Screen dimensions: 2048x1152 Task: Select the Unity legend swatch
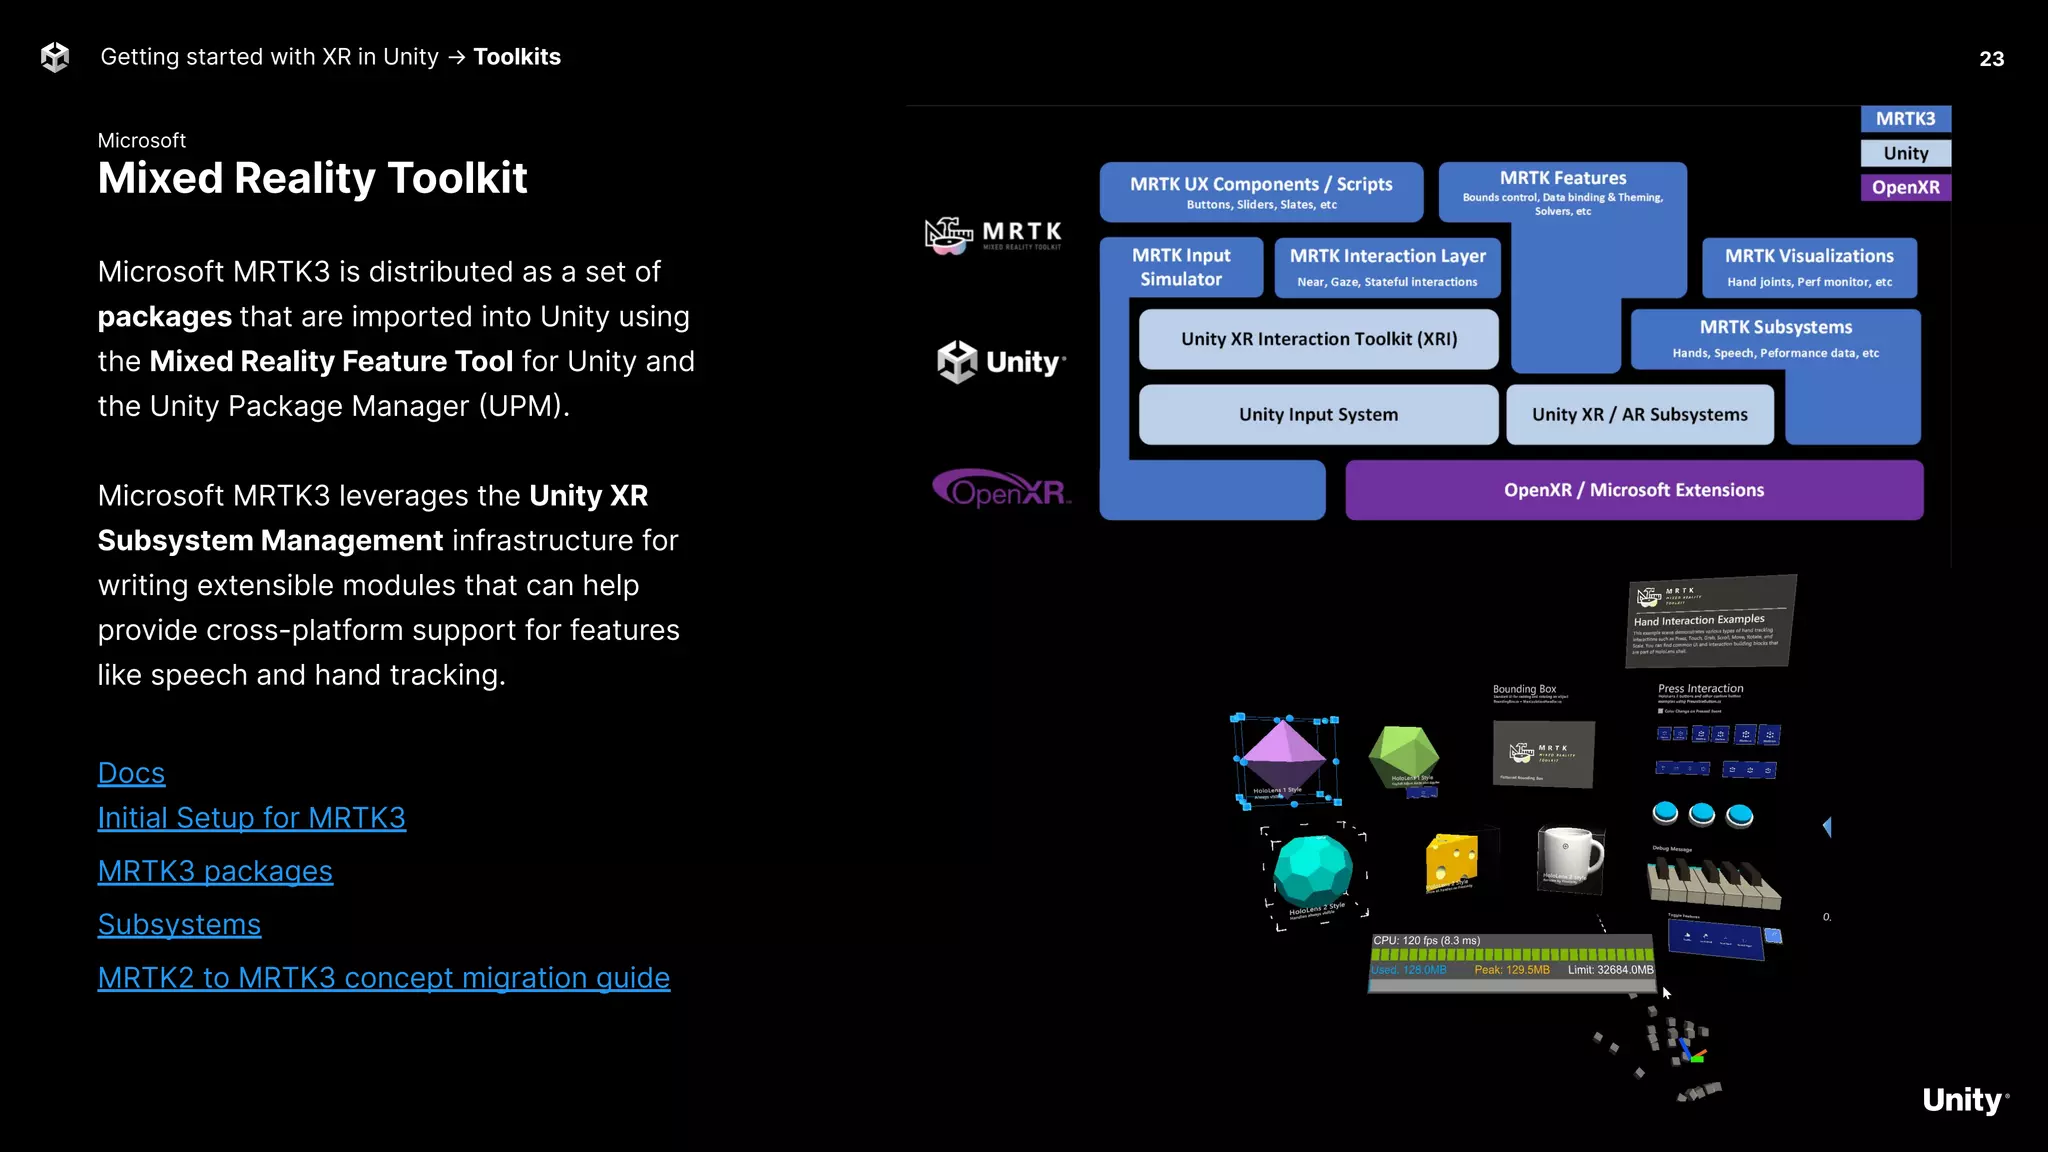tap(1905, 153)
